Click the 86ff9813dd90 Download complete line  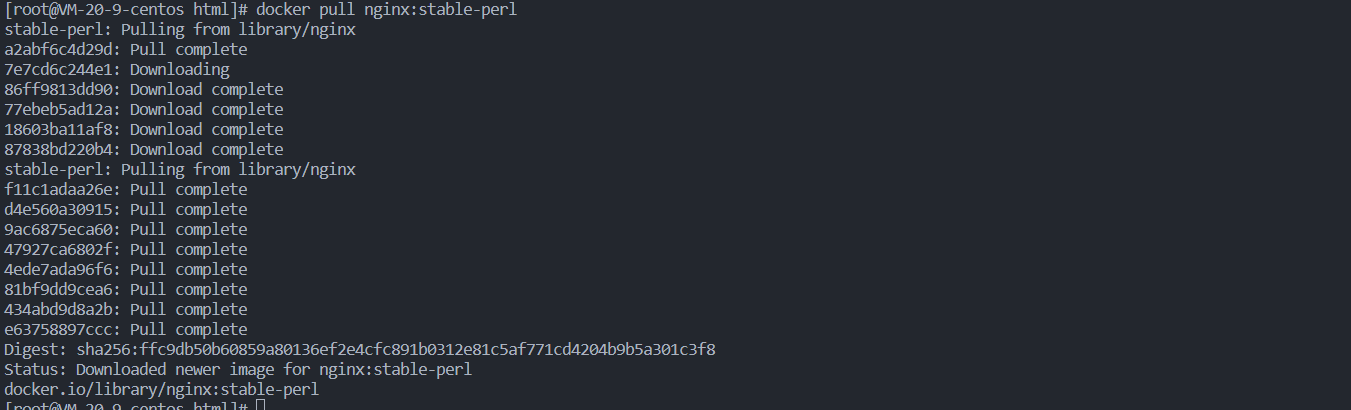(x=144, y=89)
